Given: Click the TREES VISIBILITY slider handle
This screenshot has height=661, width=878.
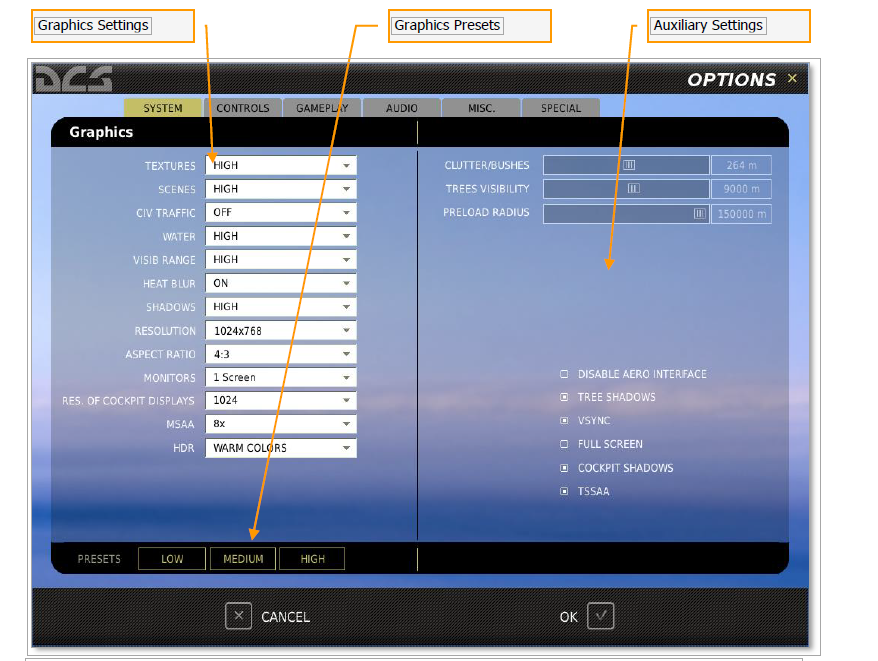Looking at the screenshot, I should point(633,188).
